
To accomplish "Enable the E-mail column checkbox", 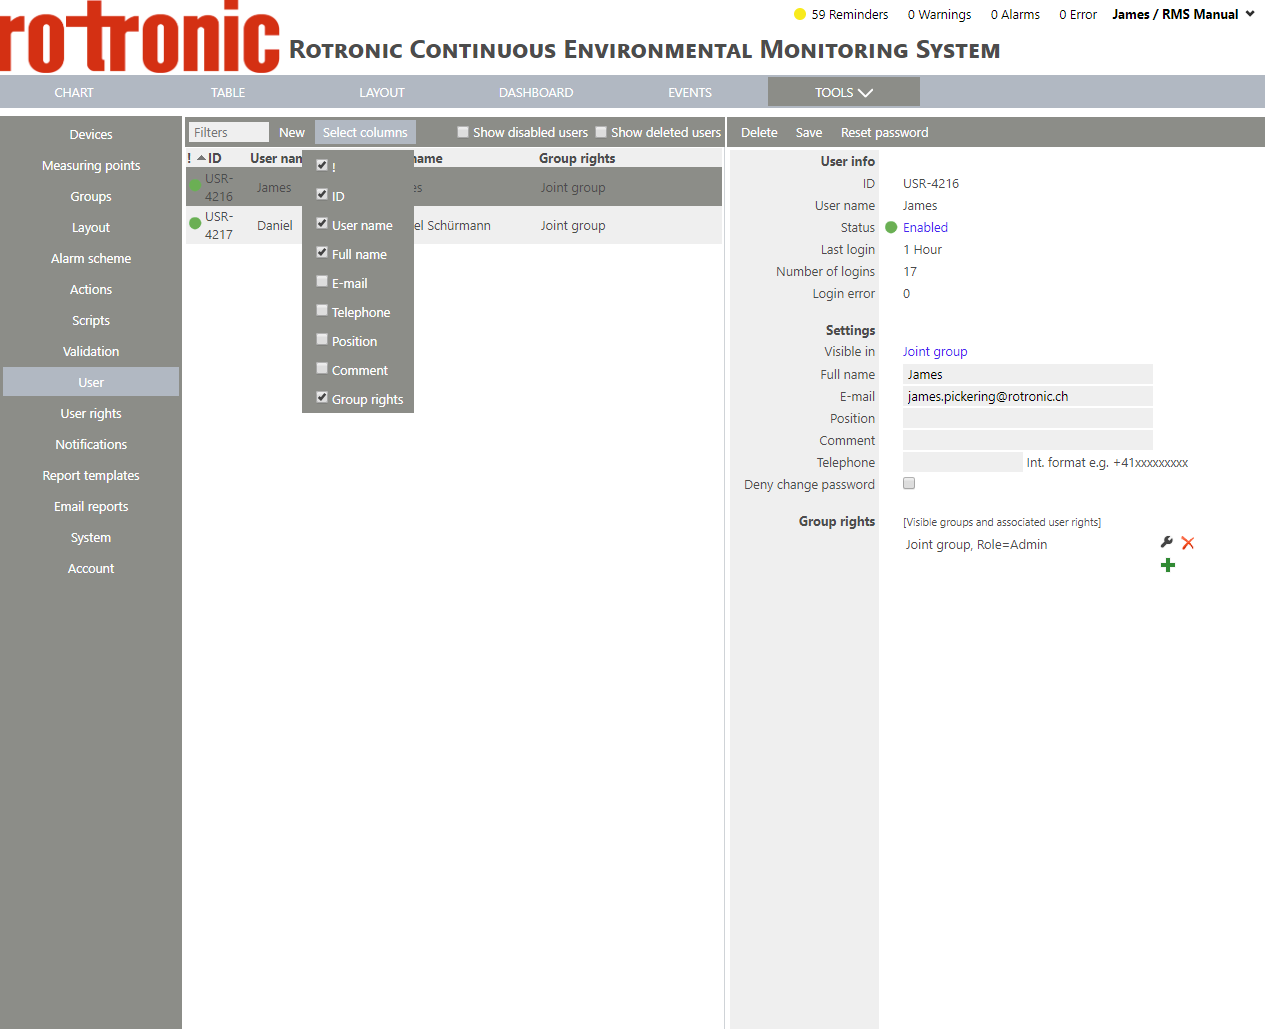I will (x=322, y=281).
